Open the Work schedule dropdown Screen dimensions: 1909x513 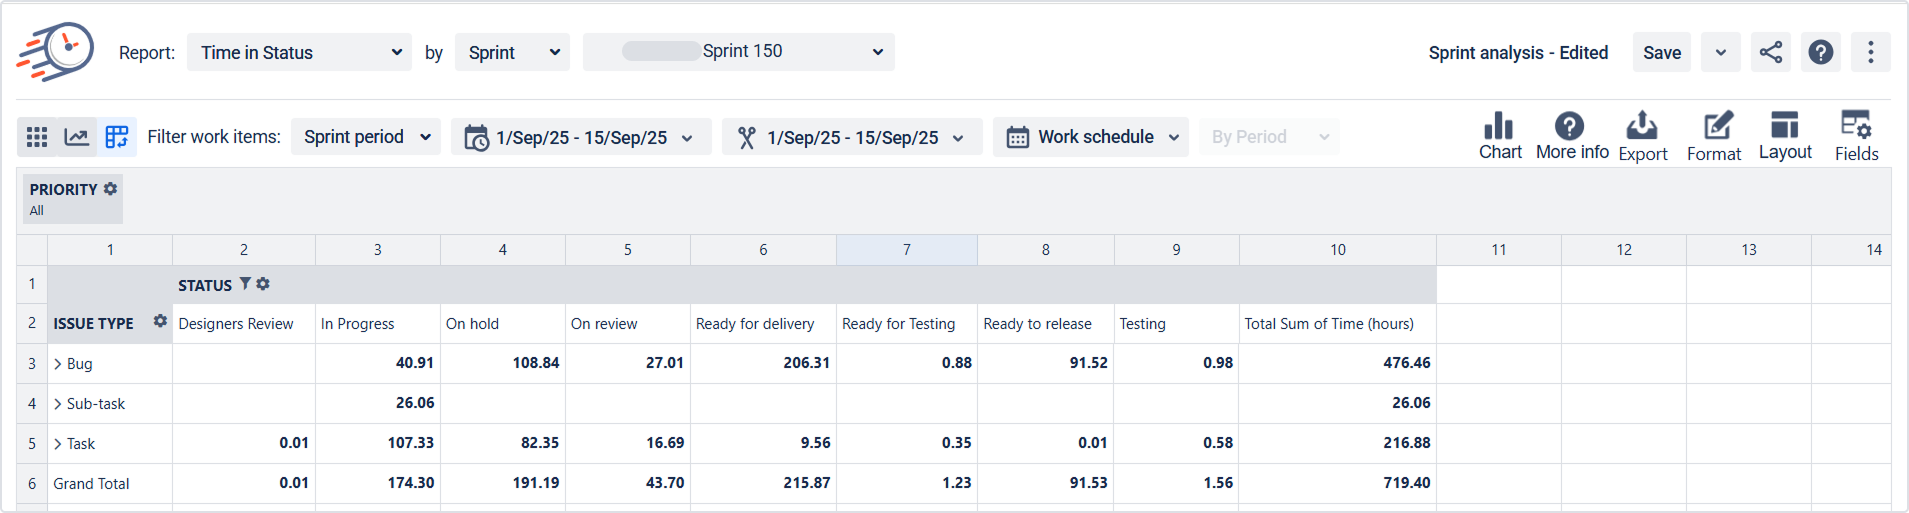click(1091, 137)
